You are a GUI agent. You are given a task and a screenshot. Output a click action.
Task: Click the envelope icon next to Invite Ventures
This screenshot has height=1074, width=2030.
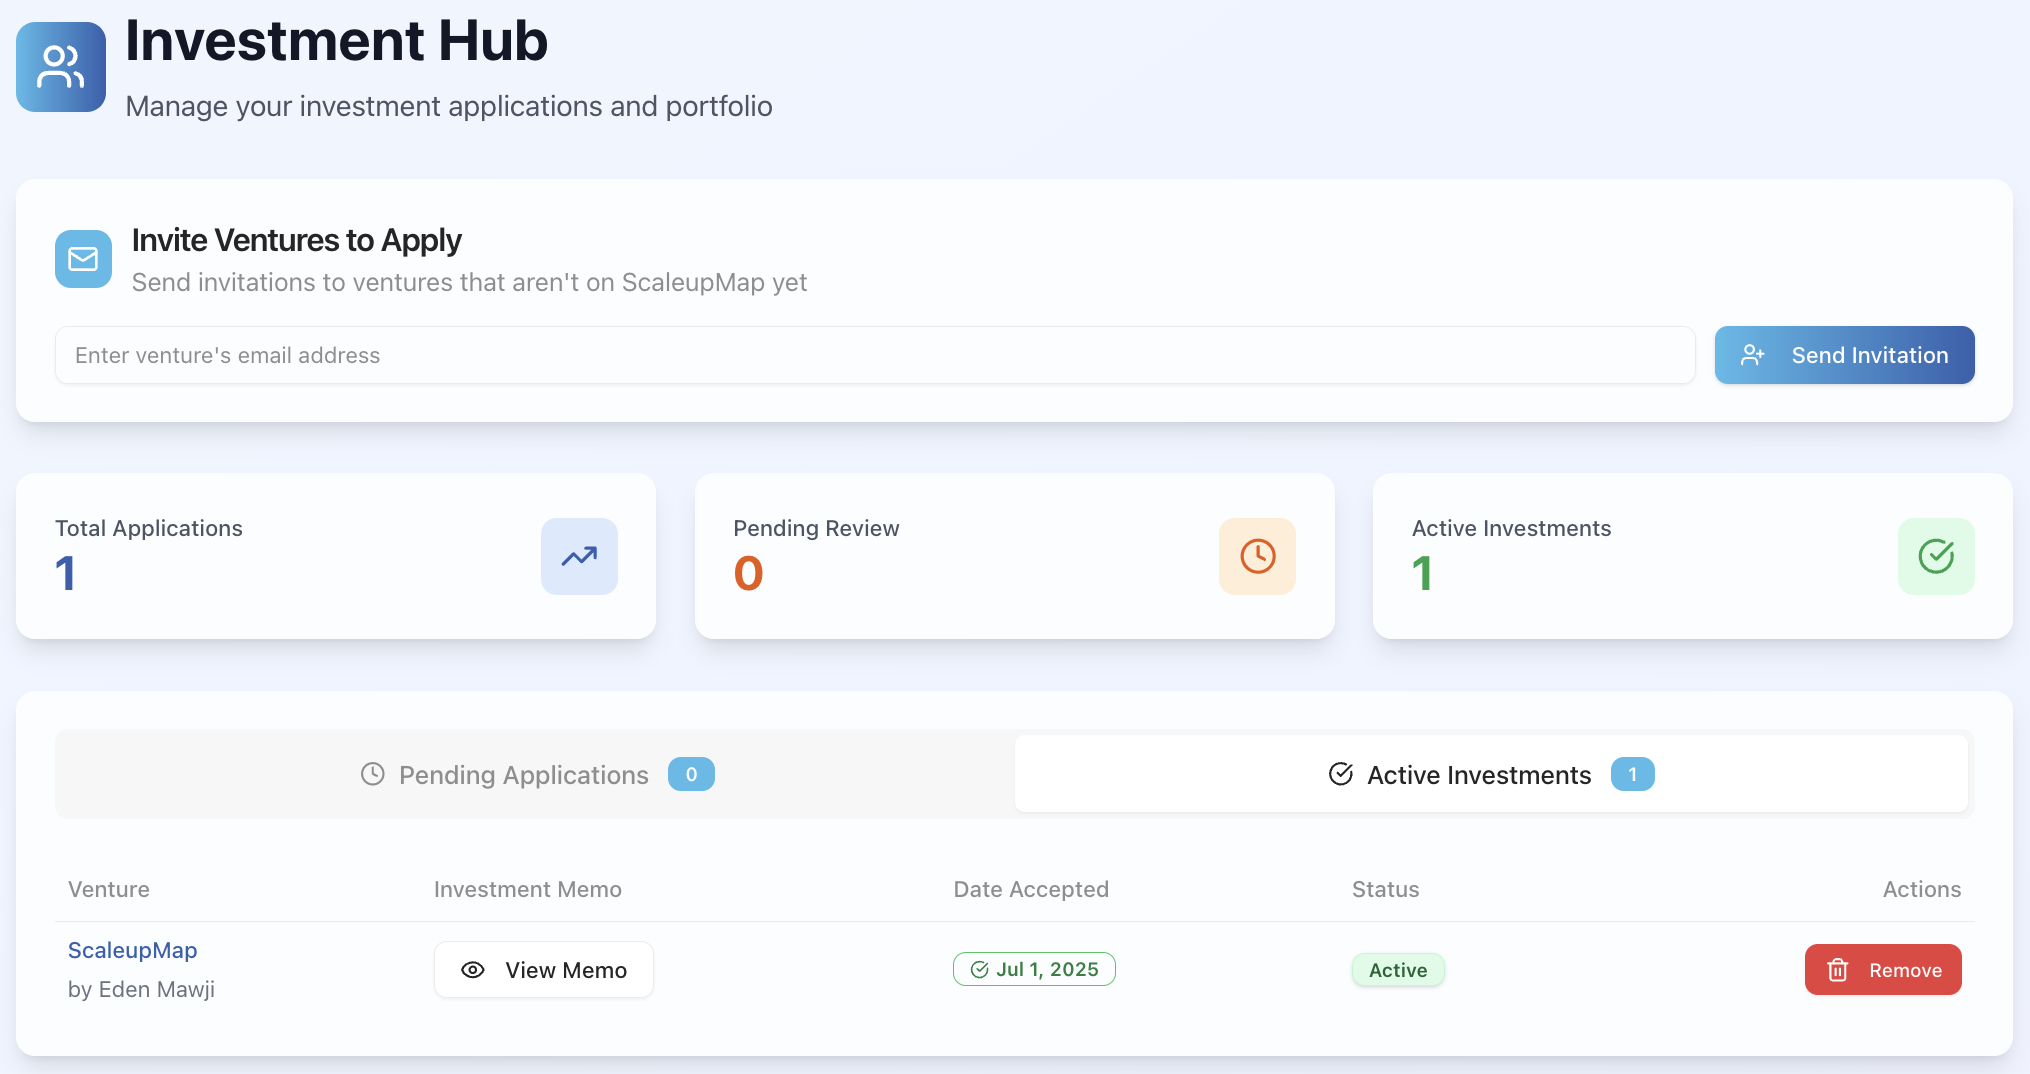tap(83, 259)
